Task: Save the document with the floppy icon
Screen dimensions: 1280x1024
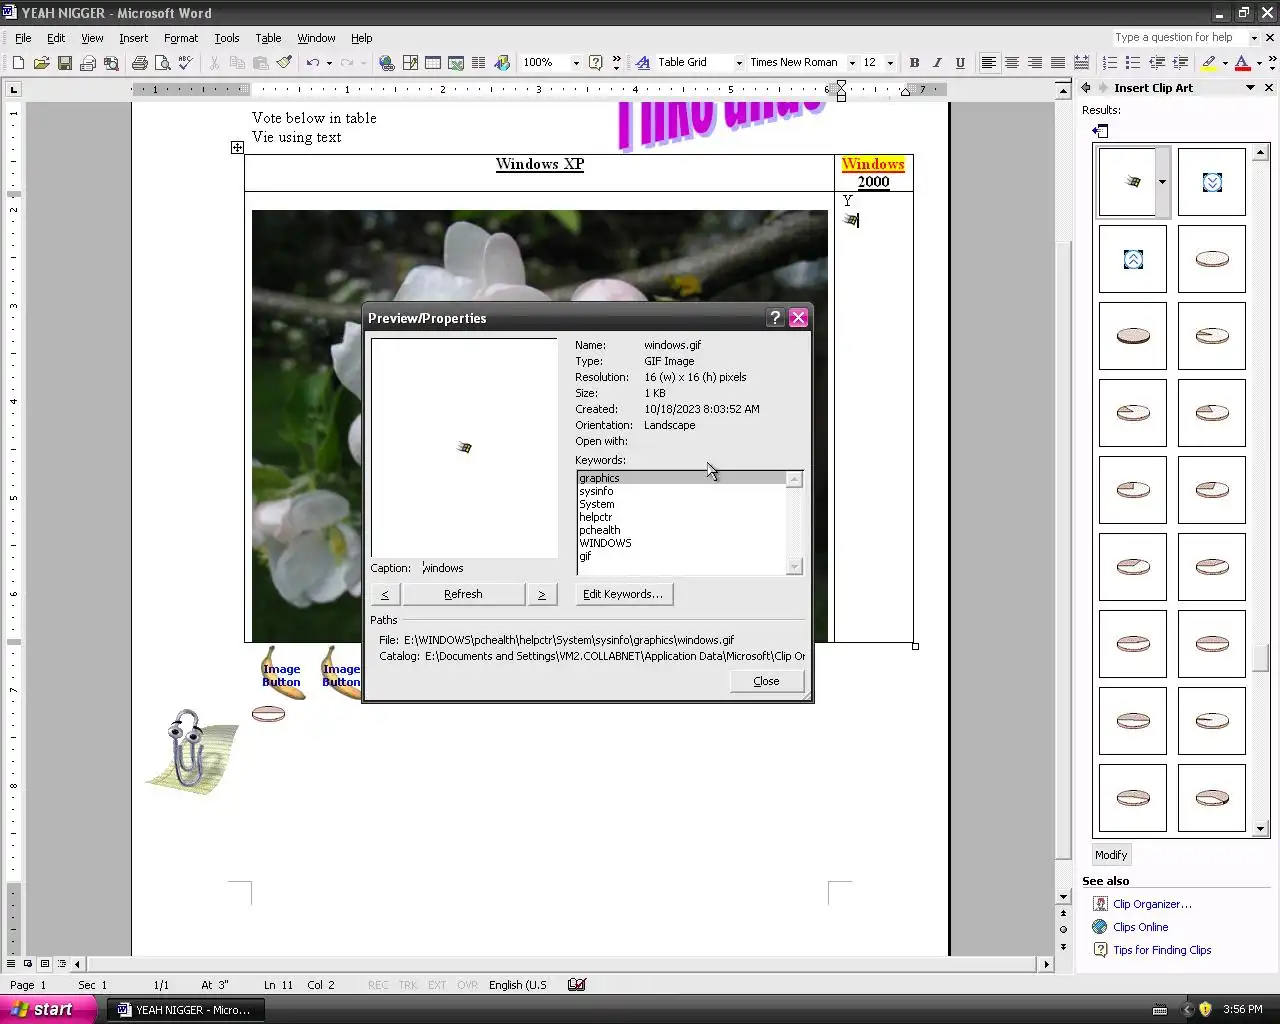Action: pos(64,63)
